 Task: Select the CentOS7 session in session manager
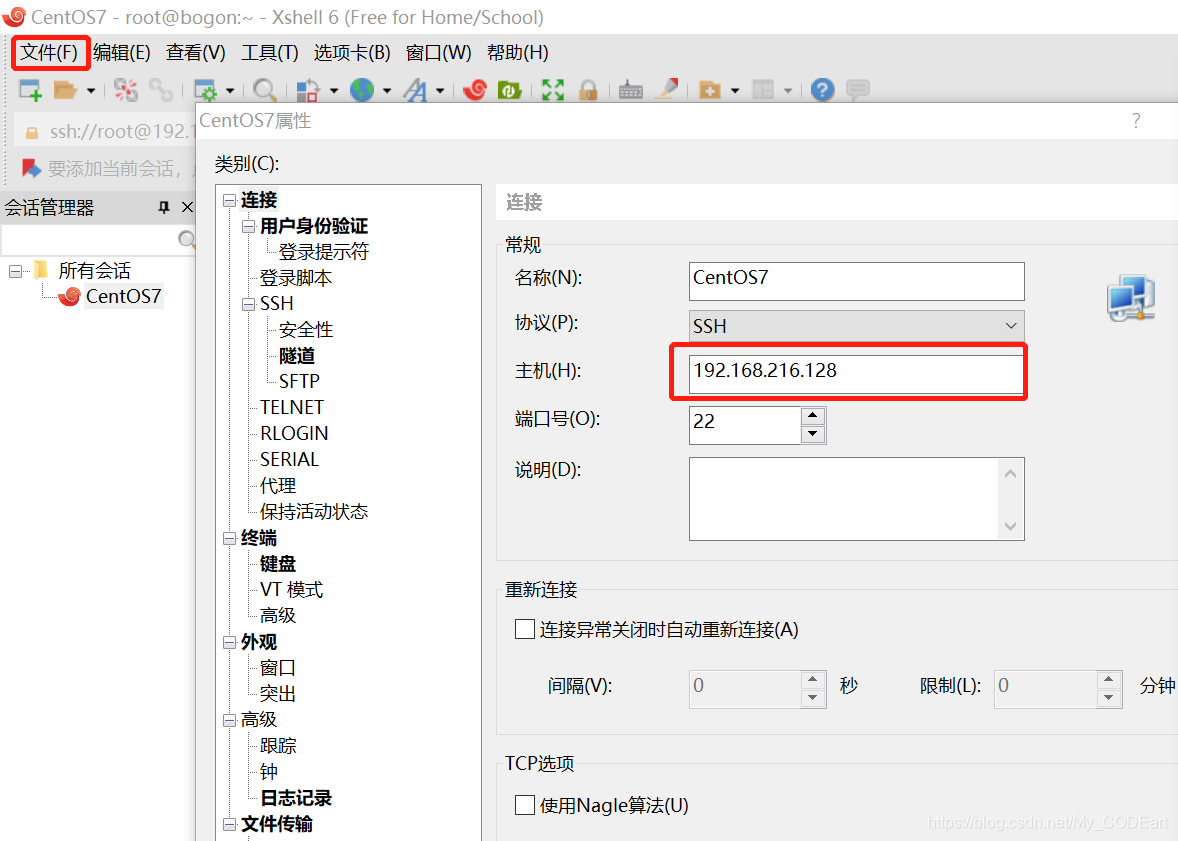pyautogui.click(x=123, y=296)
